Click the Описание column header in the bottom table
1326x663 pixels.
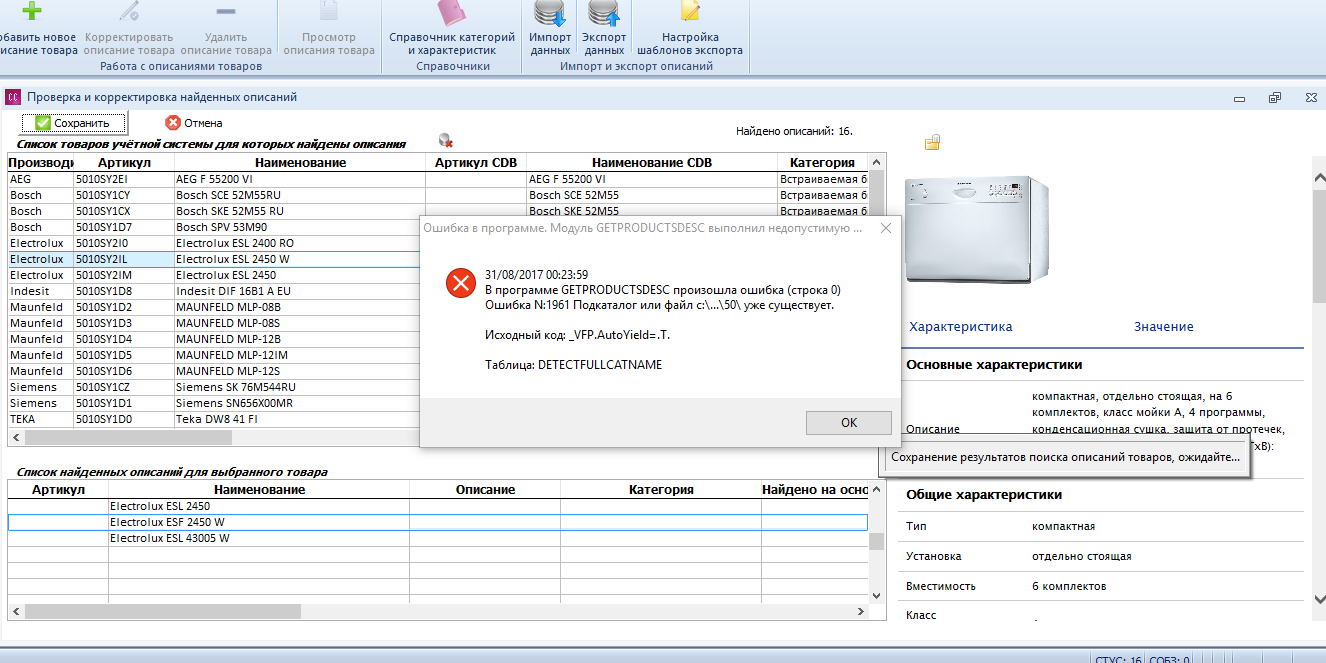click(485, 490)
